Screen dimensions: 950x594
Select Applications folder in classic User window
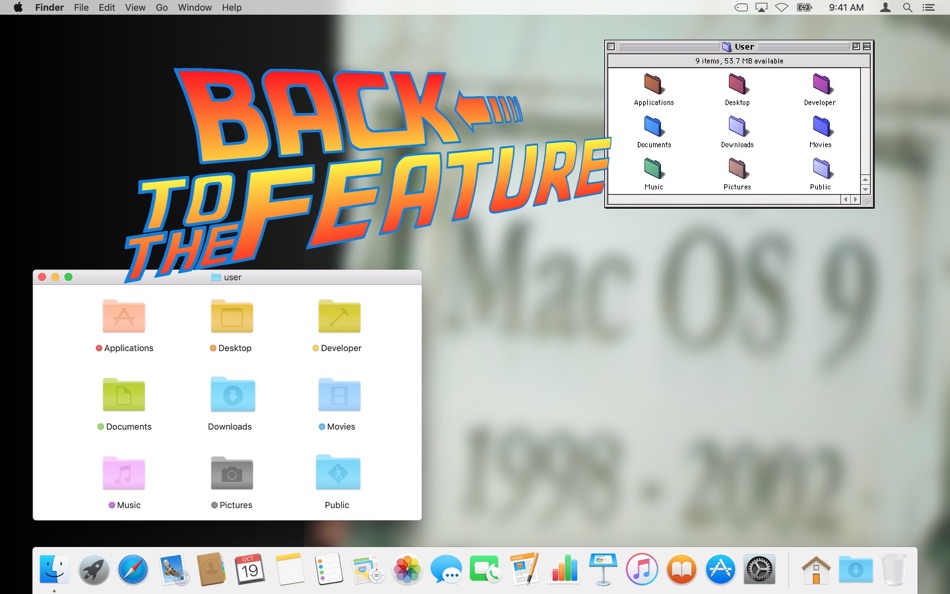pos(653,84)
